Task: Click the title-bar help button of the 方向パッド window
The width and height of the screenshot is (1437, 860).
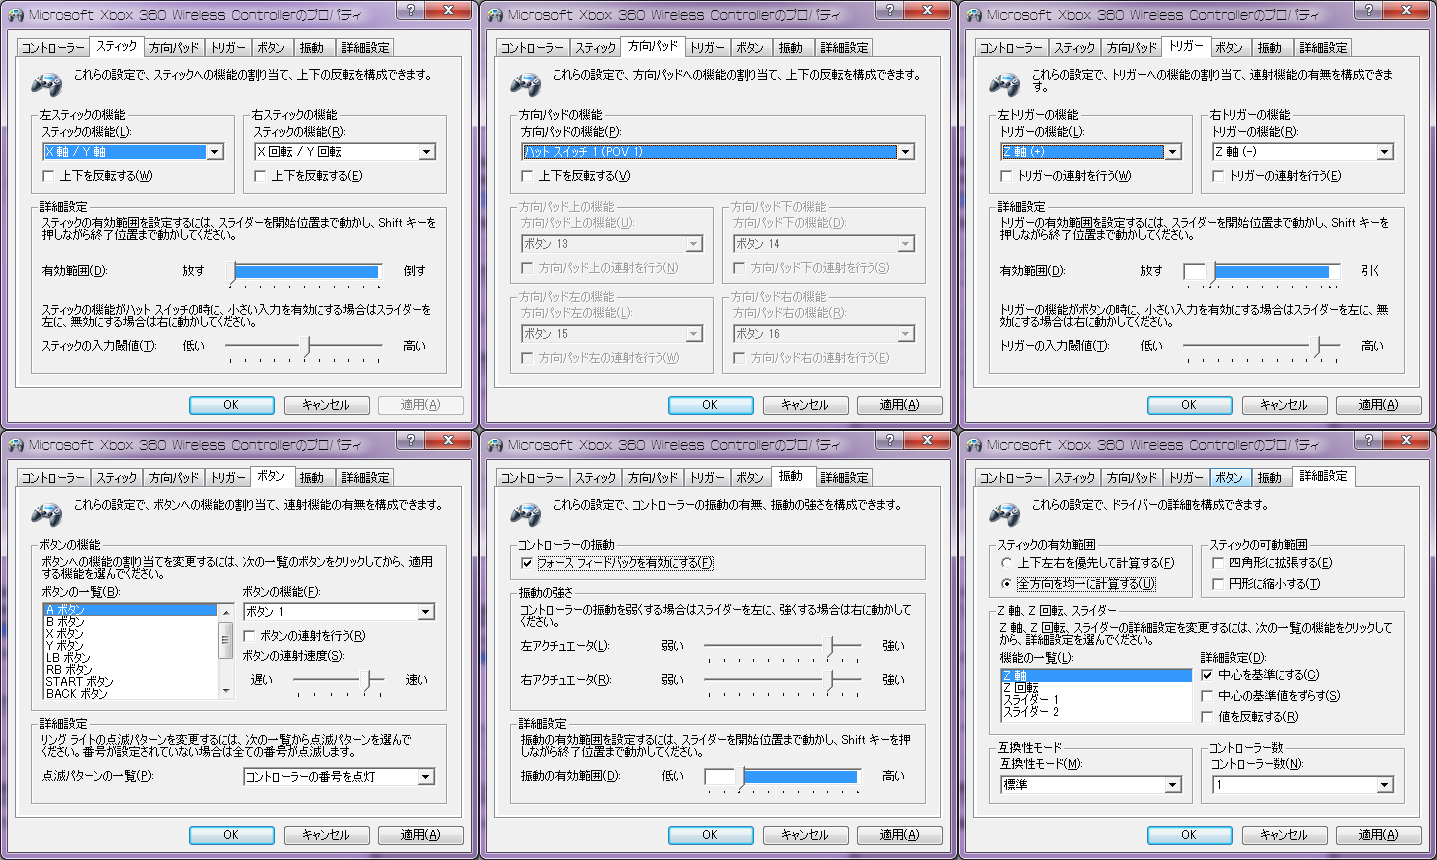Action: tap(889, 11)
